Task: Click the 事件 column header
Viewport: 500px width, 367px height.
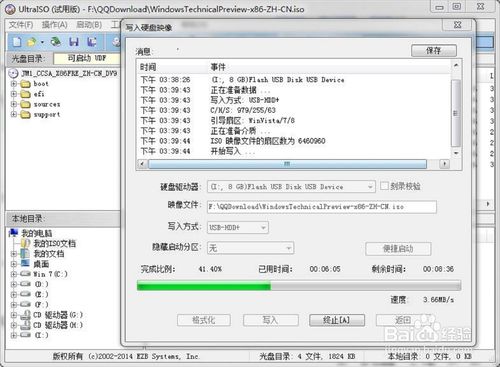Action: coord(218,67)
